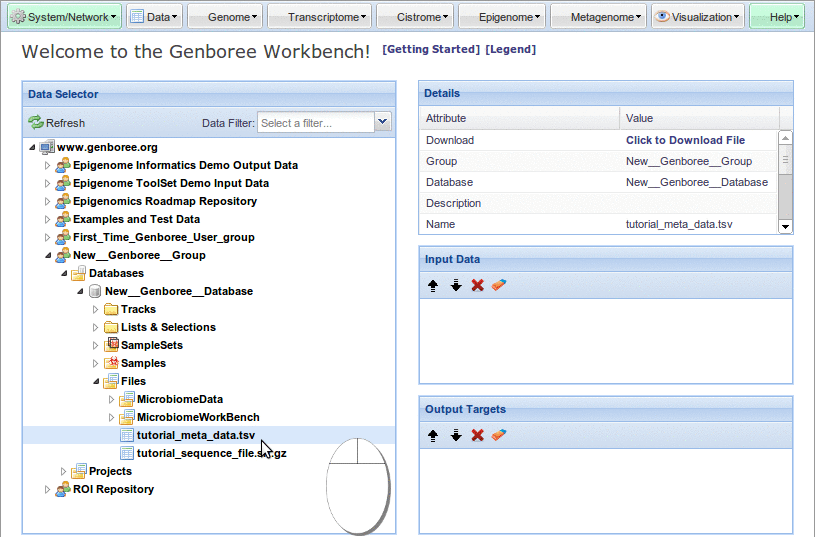The height and width of the screenshot is (537, 815).
Task: Open the Visualization menu
Action: tap(698, 17)
